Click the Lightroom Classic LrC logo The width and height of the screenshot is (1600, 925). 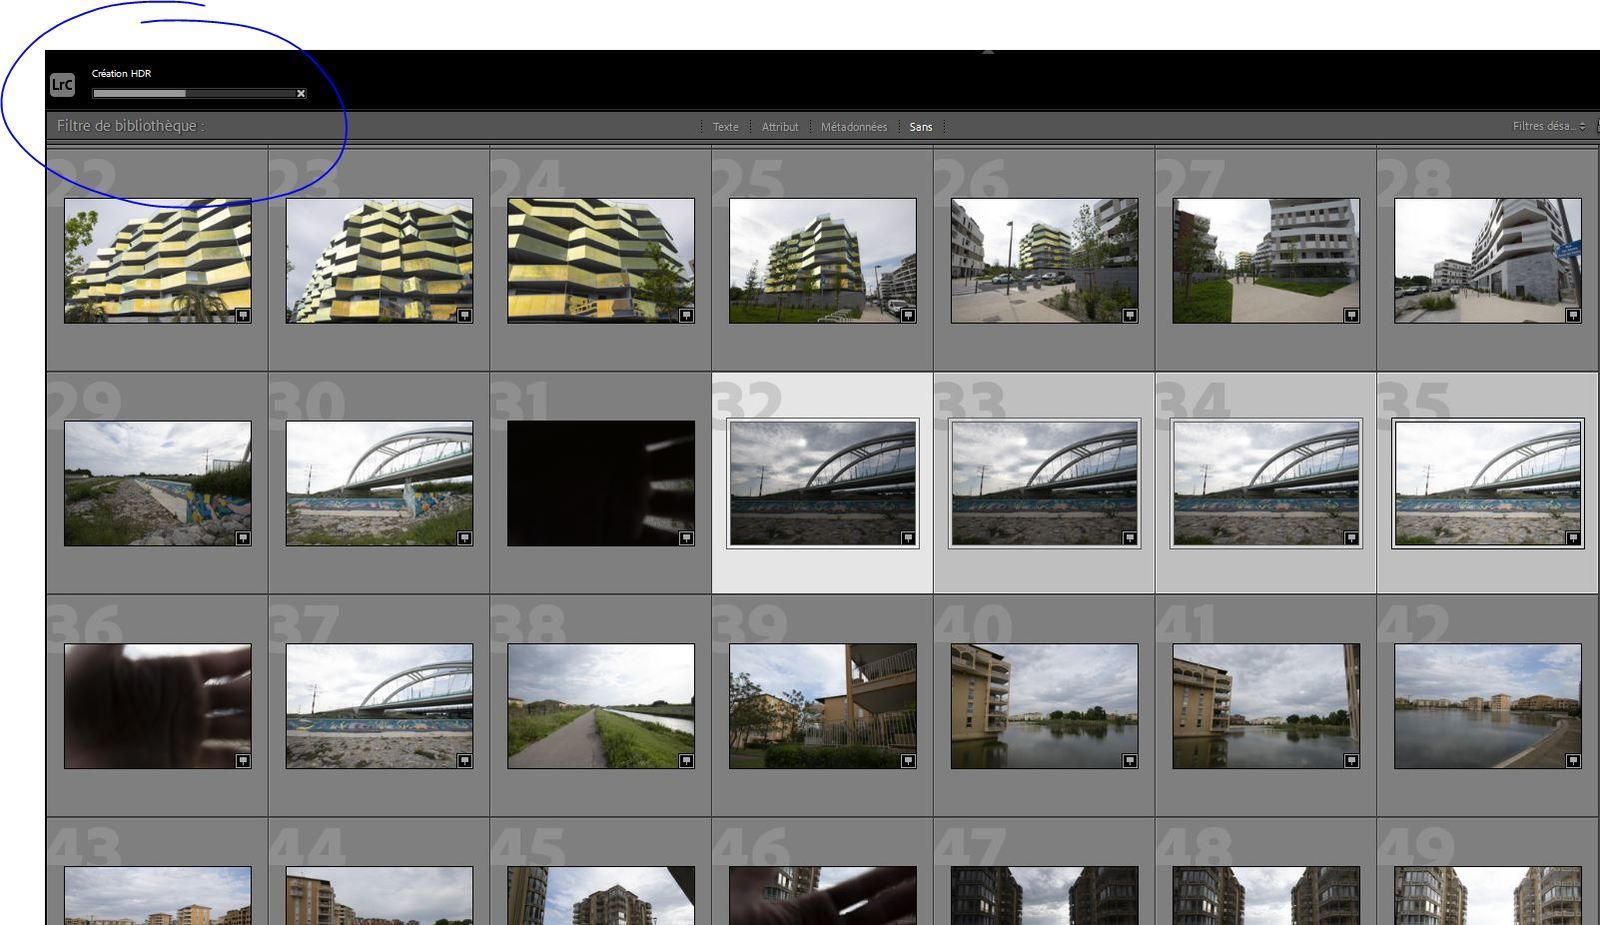pos(62,85)
